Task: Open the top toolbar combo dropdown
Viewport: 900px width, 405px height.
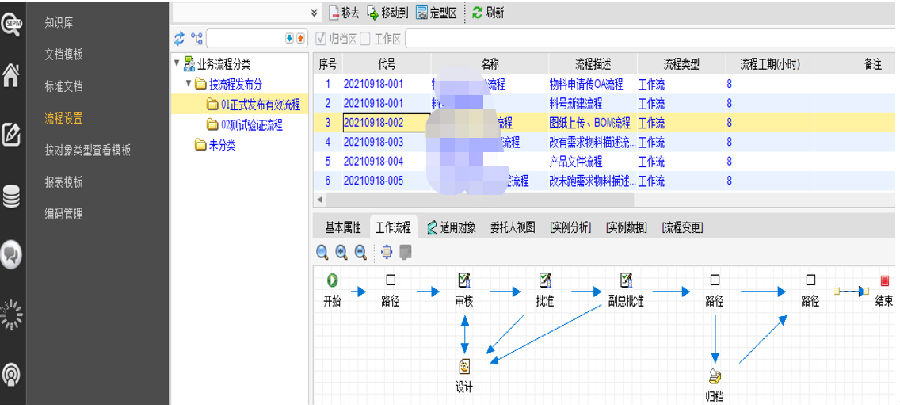Action: (x=313, y=13)
